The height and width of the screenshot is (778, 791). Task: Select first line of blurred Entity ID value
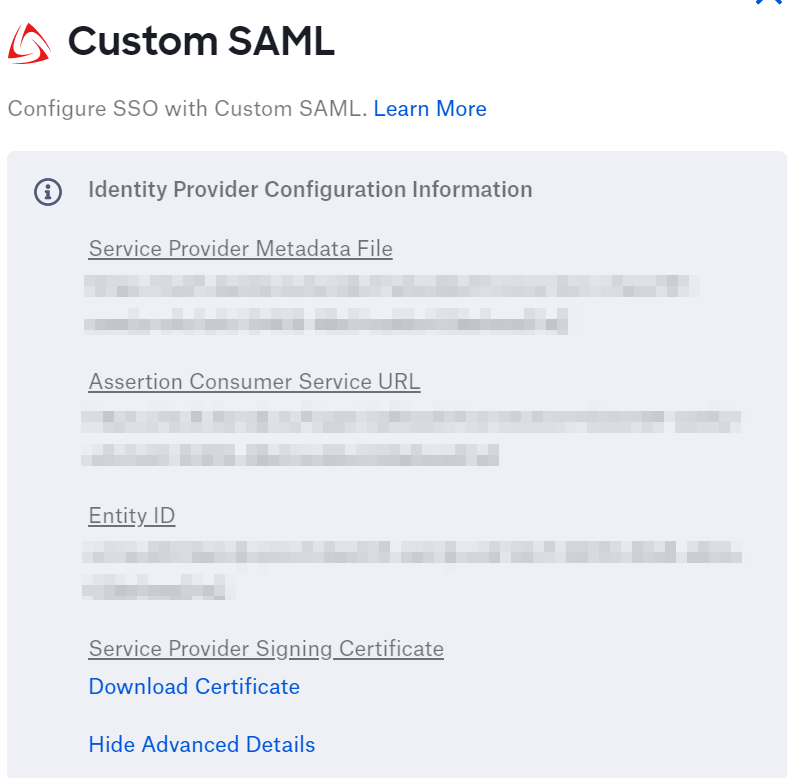(412, 552)
